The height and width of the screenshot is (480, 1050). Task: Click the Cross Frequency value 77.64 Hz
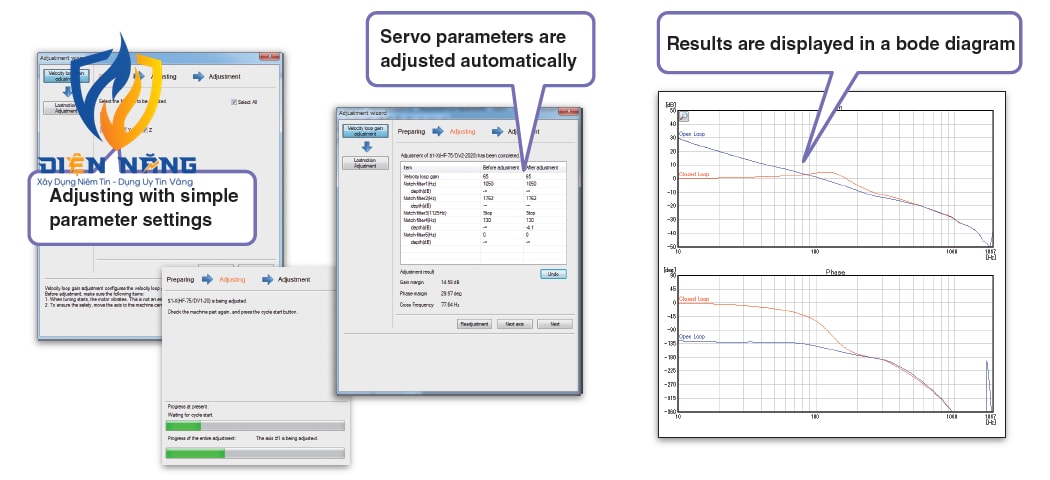coord(449,304)
